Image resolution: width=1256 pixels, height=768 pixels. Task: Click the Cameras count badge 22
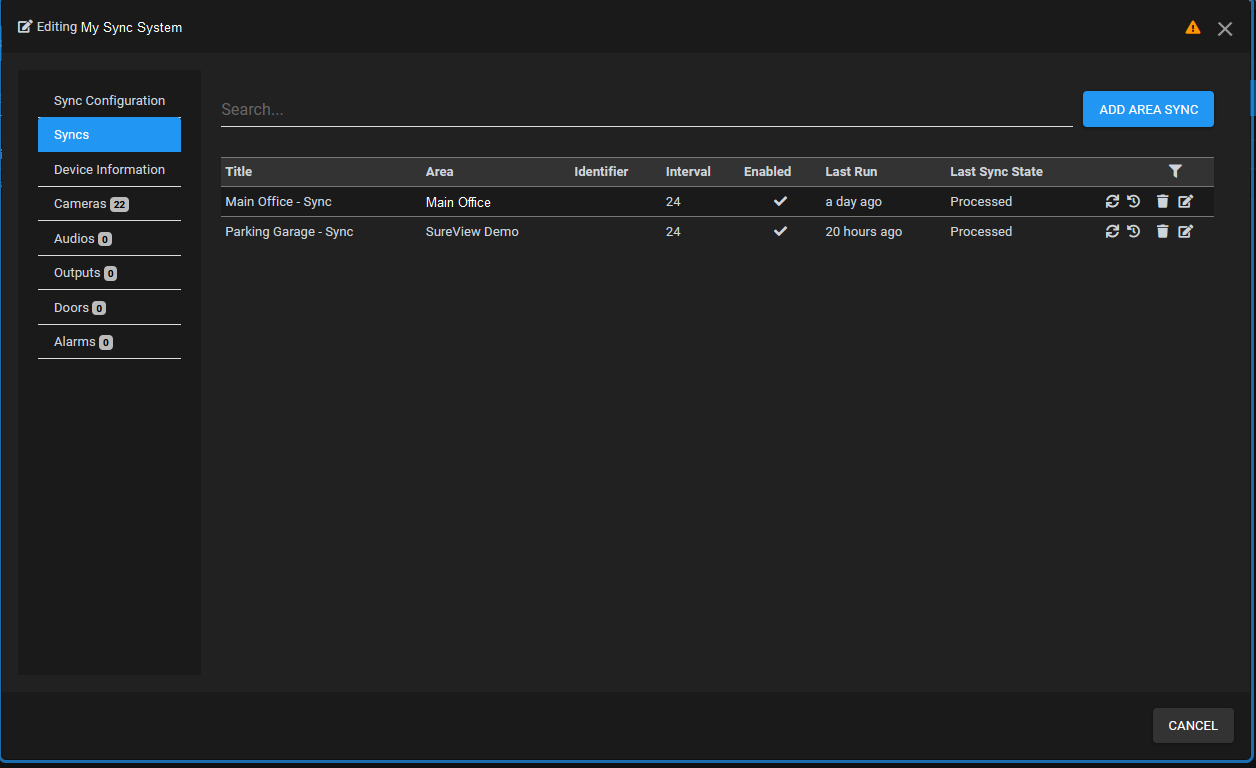click(119, 205)
